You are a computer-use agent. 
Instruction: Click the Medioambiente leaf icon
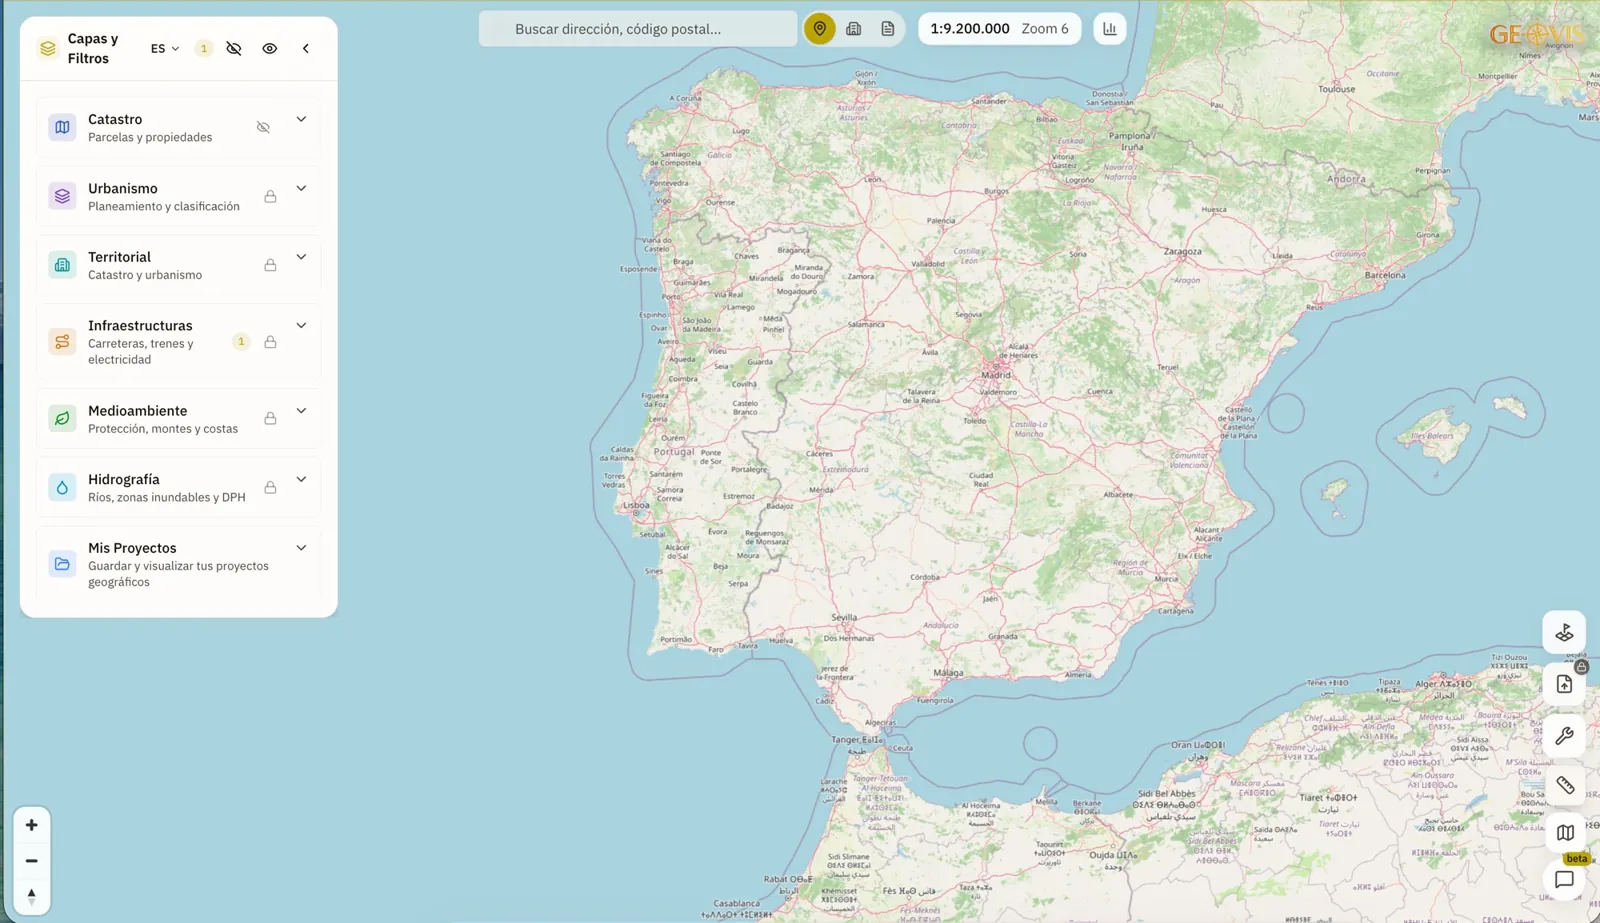tap(62, 418)
